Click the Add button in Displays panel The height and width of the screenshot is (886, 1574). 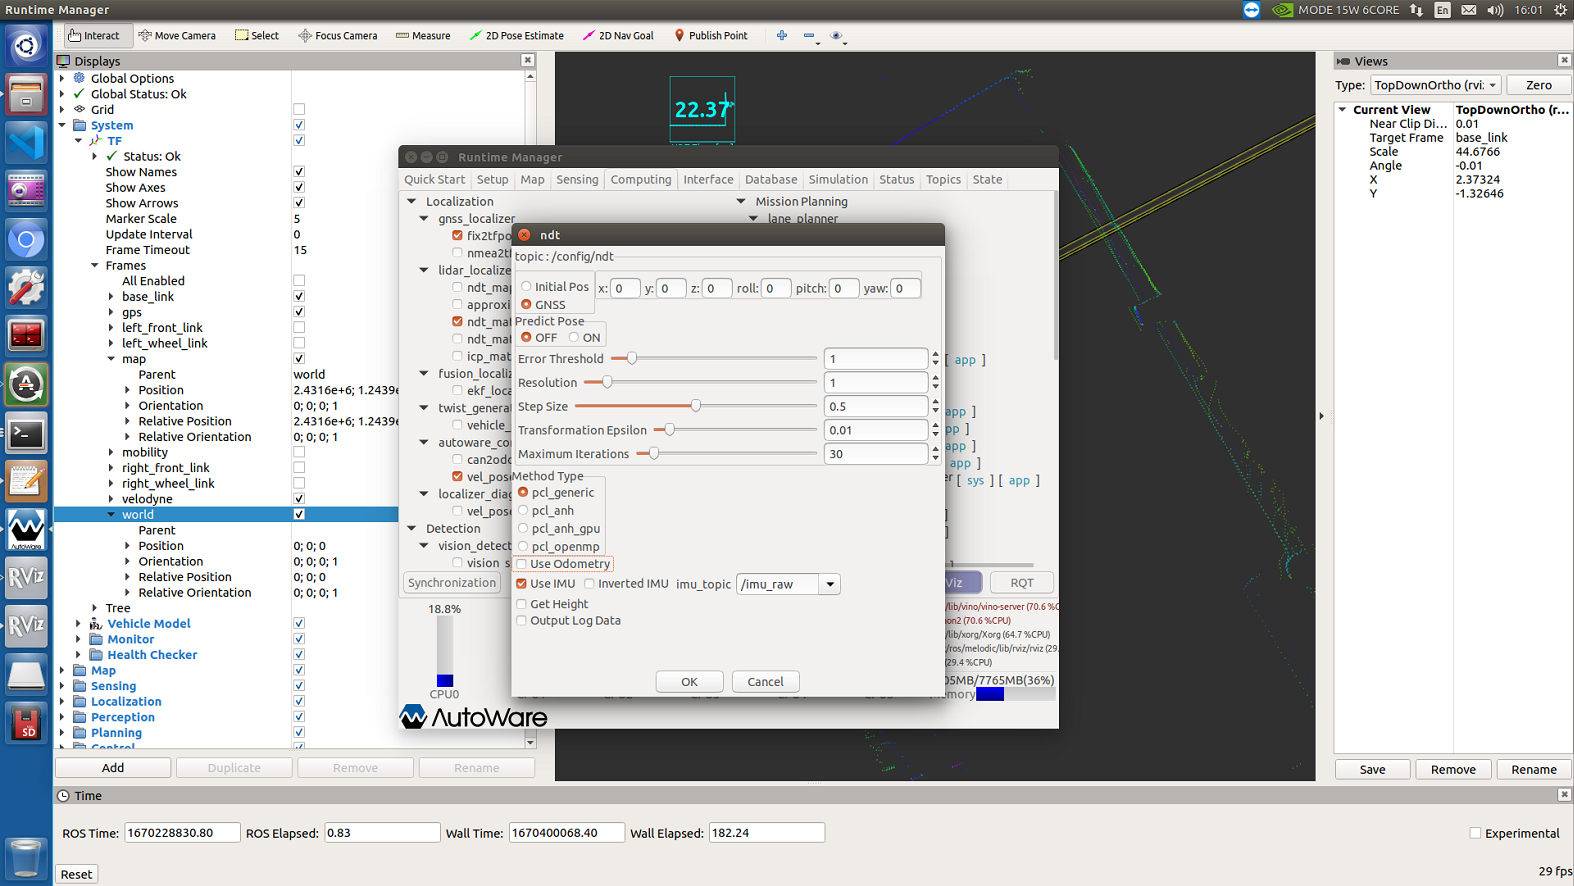(x=113, y=768)
